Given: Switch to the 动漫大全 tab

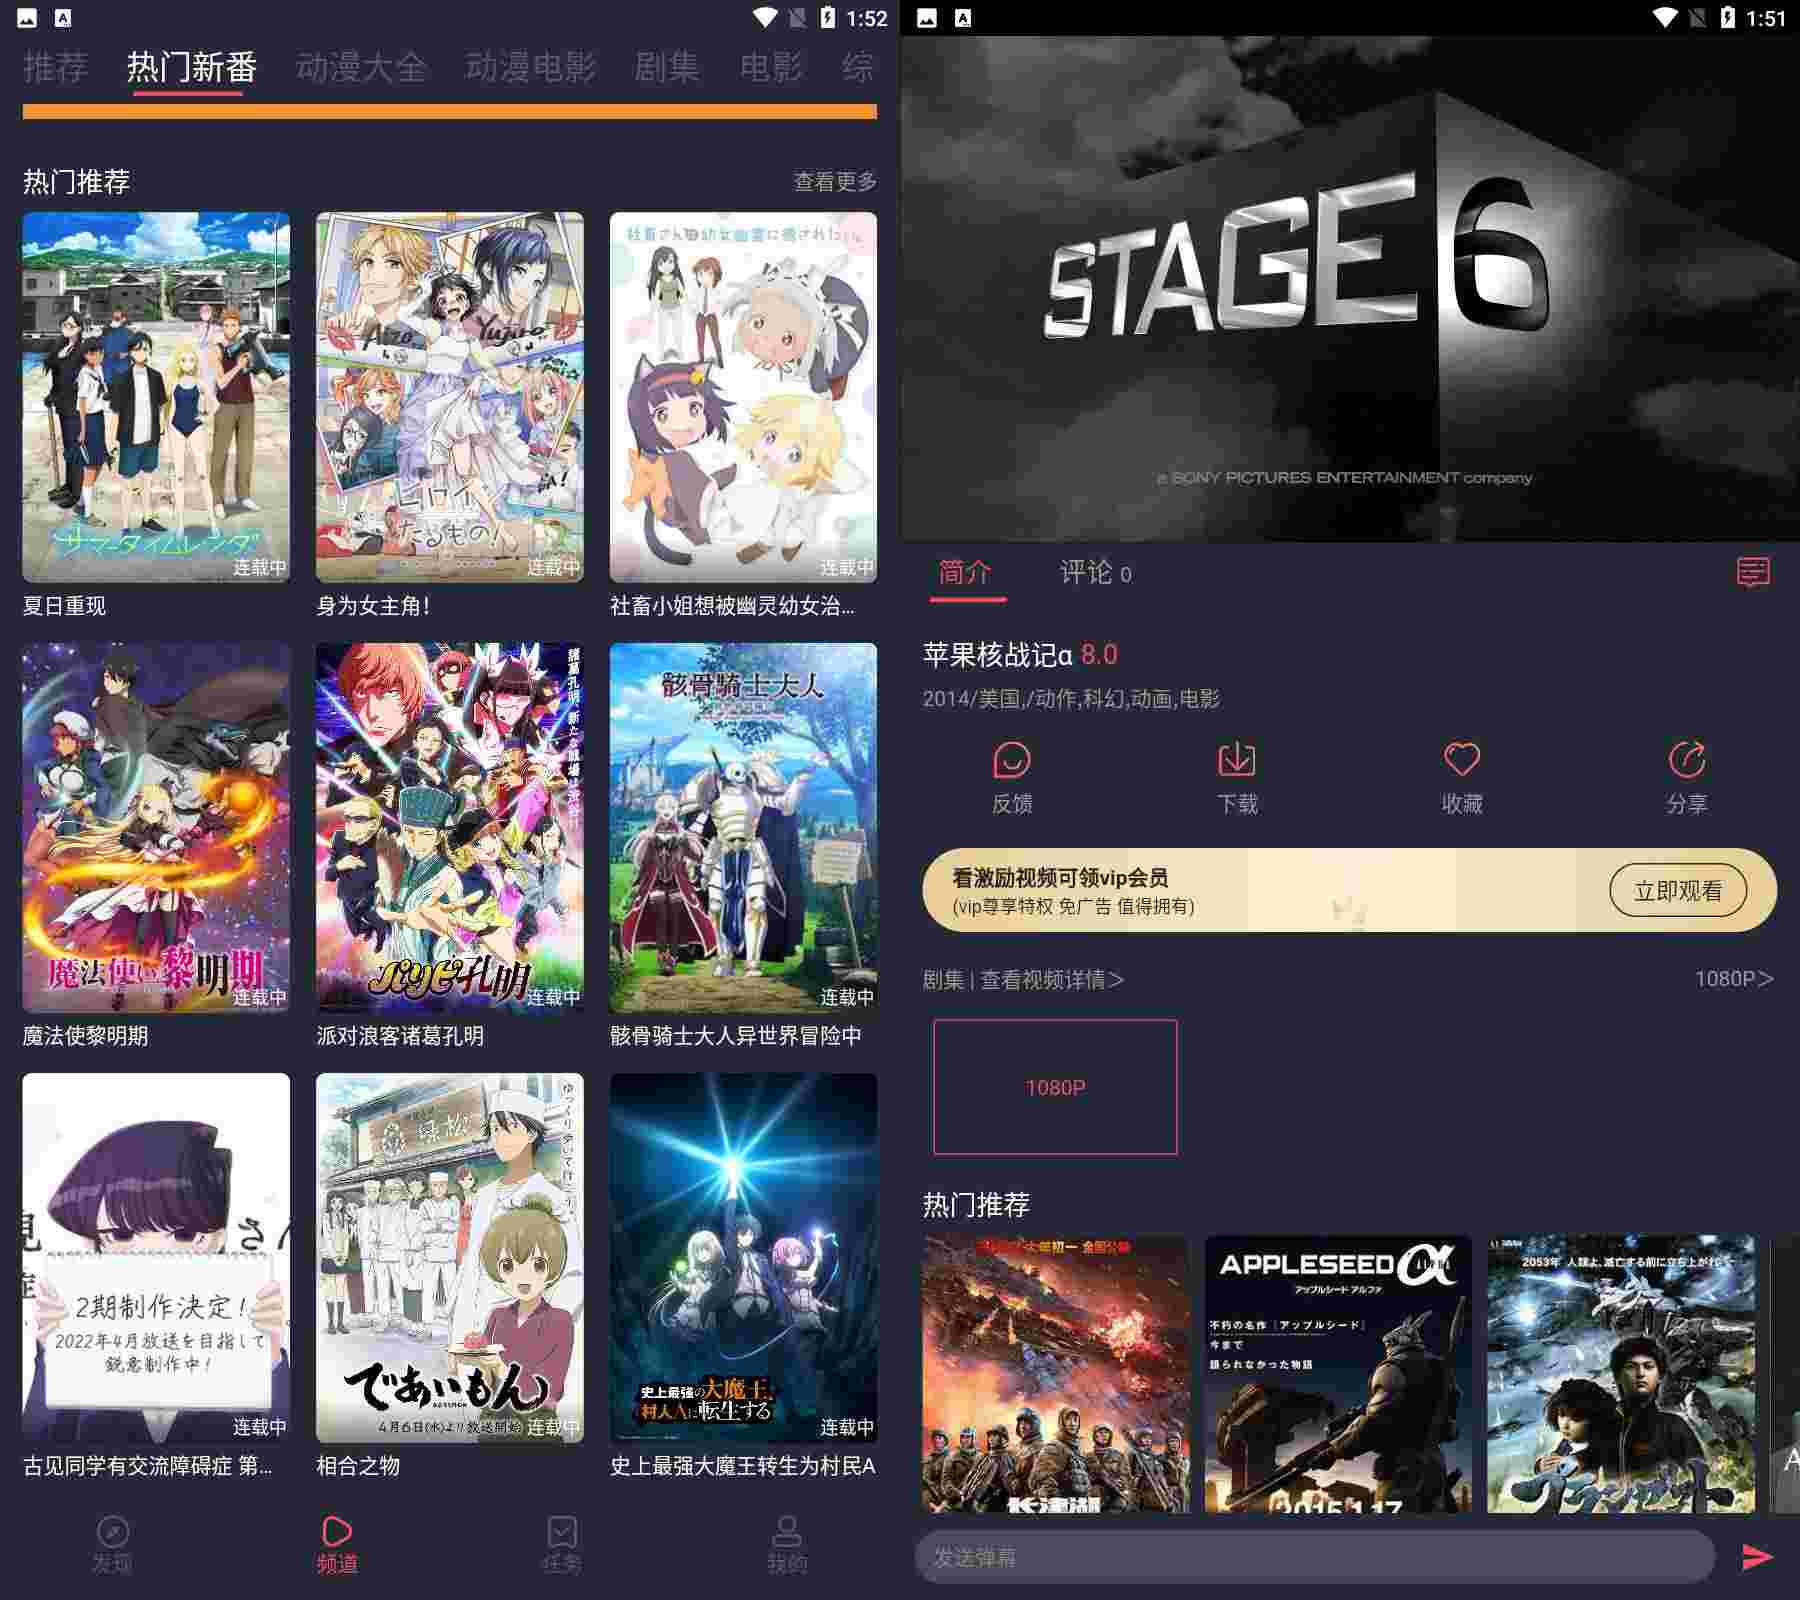Looking at the screenshot, I should pos(361,67).
